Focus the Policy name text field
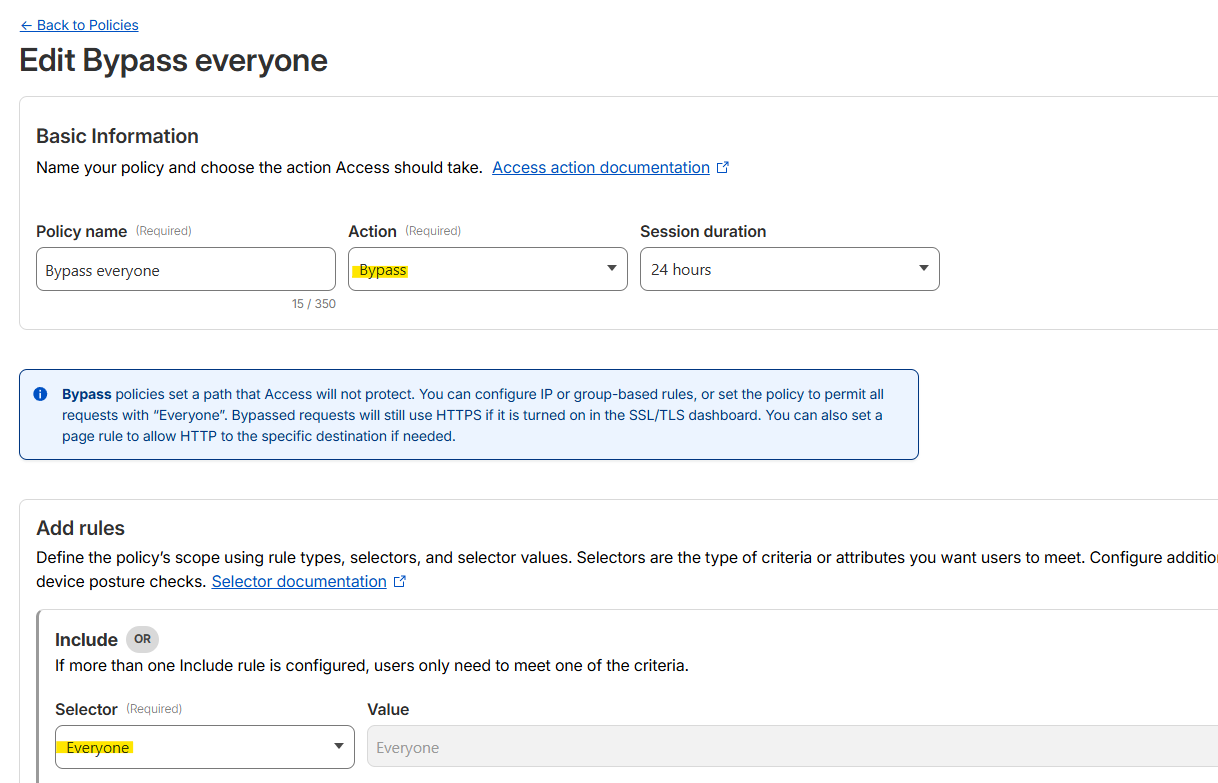1218x783 pixels. pos(185,270)
